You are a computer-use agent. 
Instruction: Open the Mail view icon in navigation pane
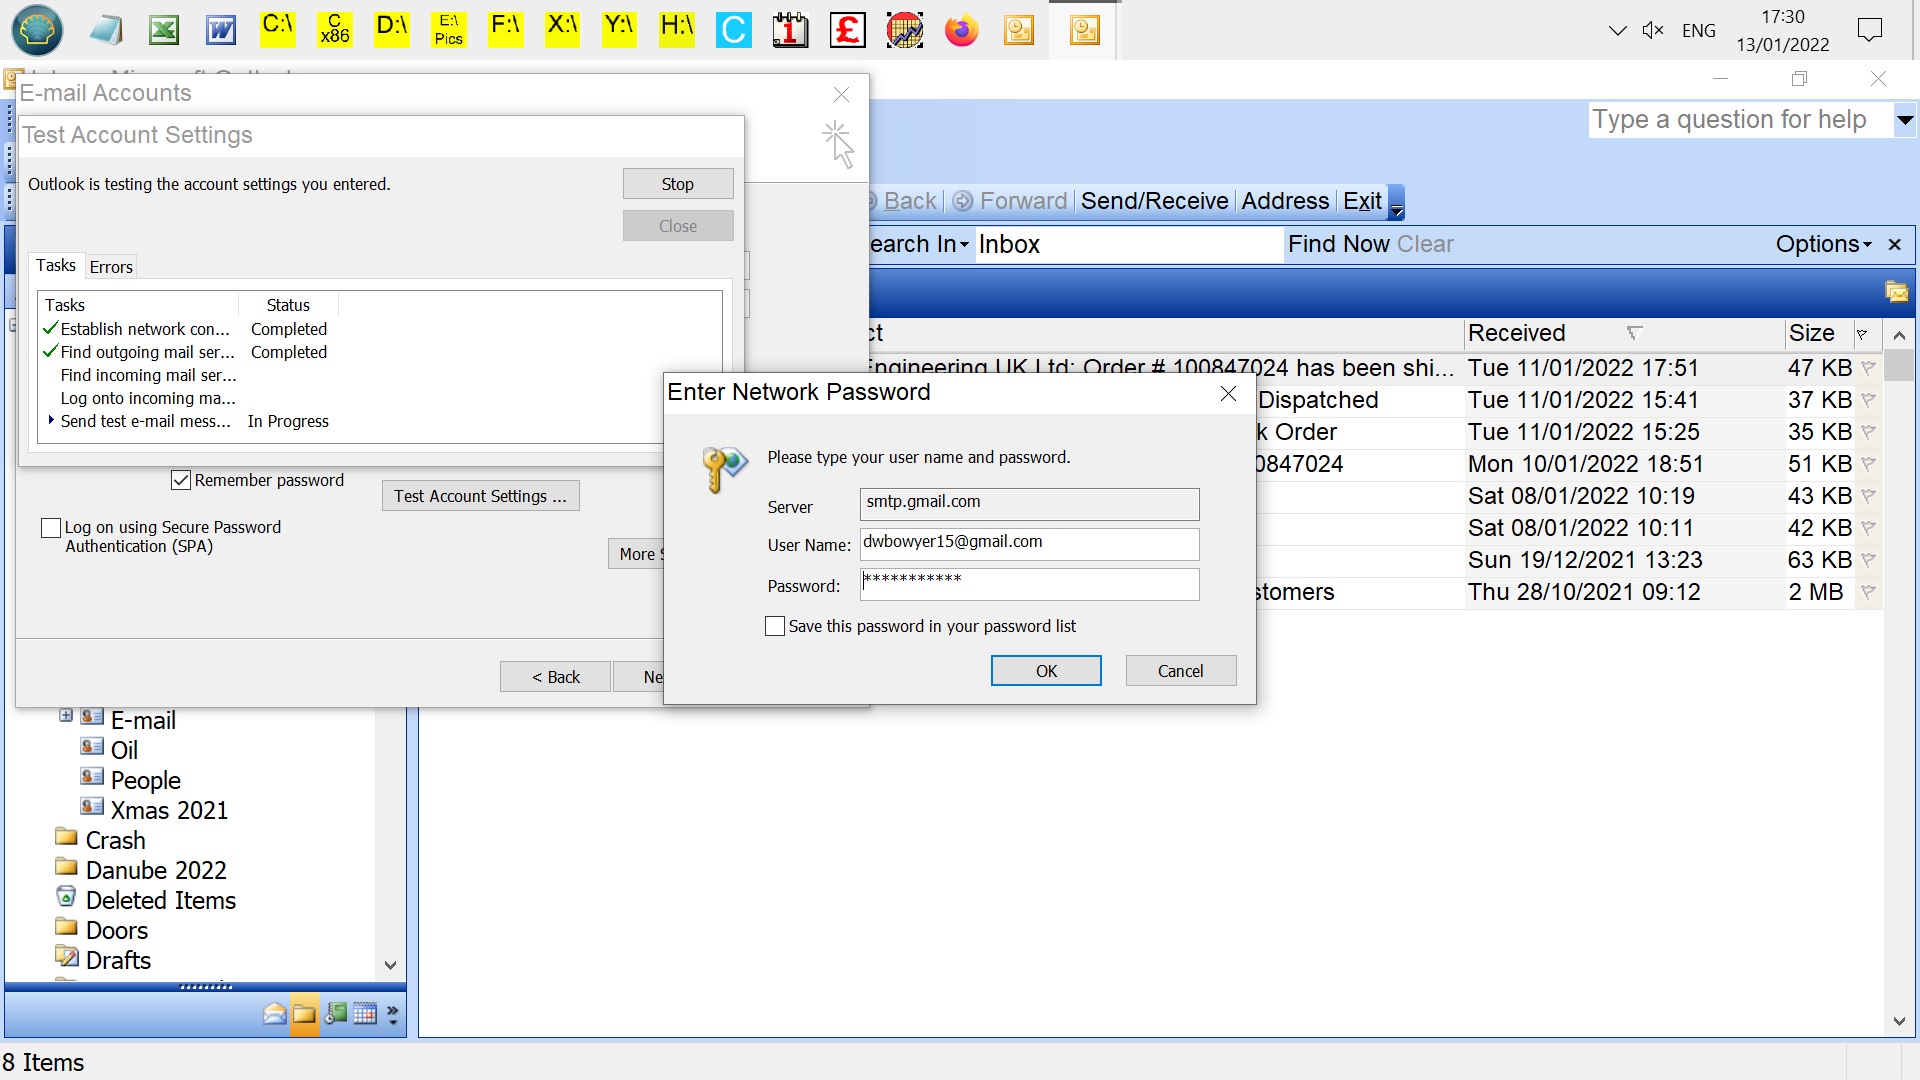[x=274, y=1014]
